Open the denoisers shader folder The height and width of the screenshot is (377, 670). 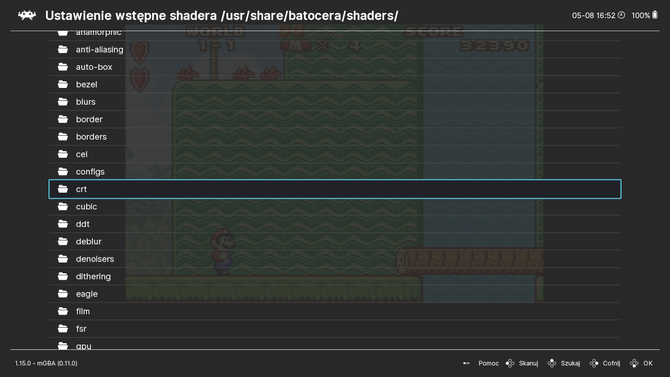click(335, 259)
